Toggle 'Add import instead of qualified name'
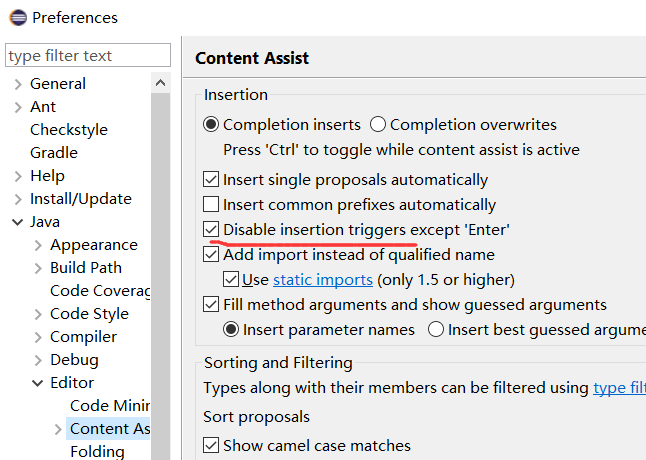This screenshot has width=646, height=460. [211, 255]
